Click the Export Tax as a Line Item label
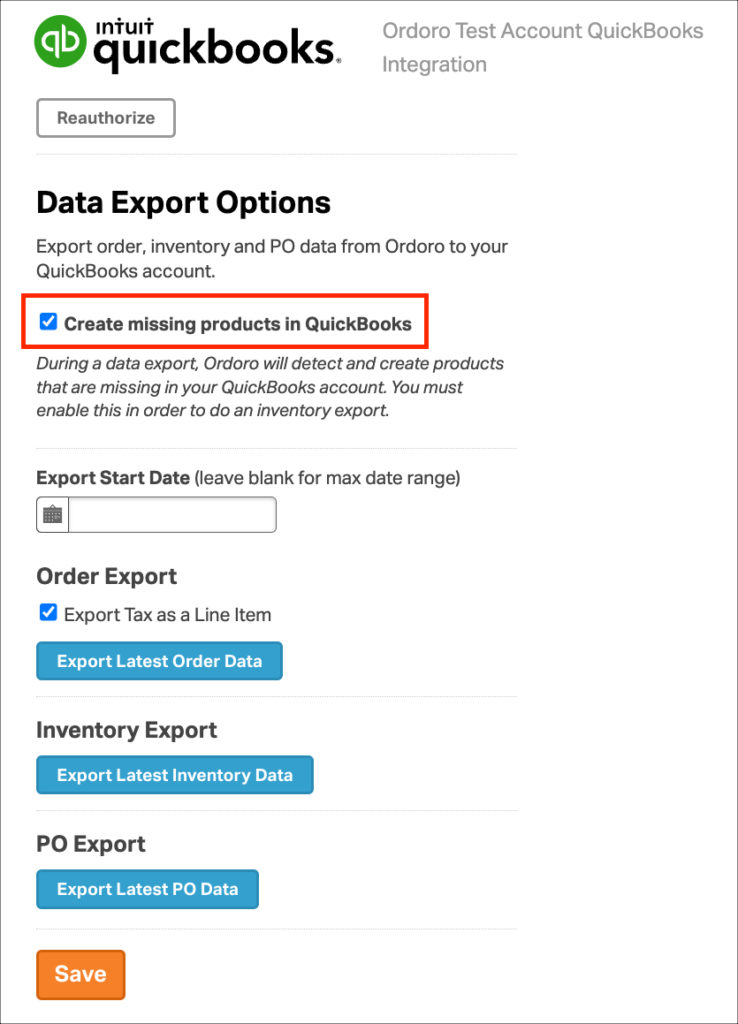The image size is (738, 1024). 167,615
